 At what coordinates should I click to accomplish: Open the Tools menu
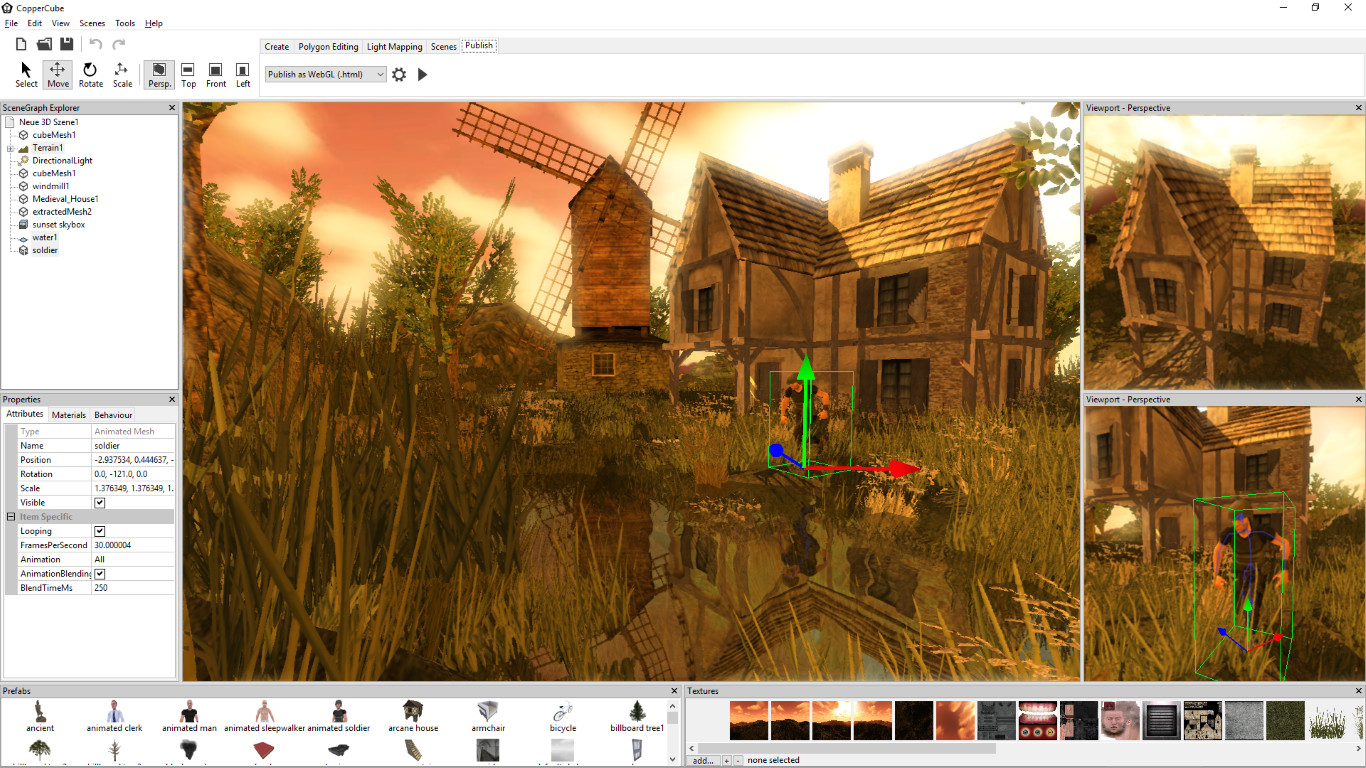click(x=124, y=23)
